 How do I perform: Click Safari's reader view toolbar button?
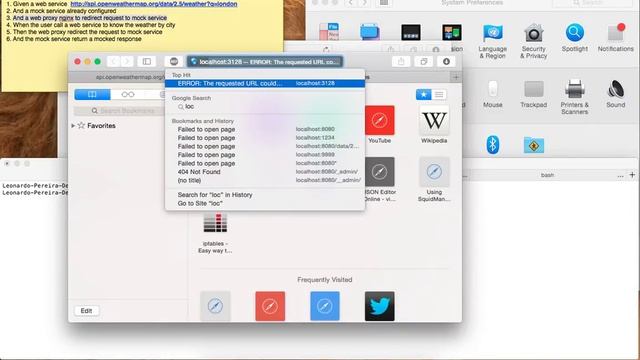[174, 62]
